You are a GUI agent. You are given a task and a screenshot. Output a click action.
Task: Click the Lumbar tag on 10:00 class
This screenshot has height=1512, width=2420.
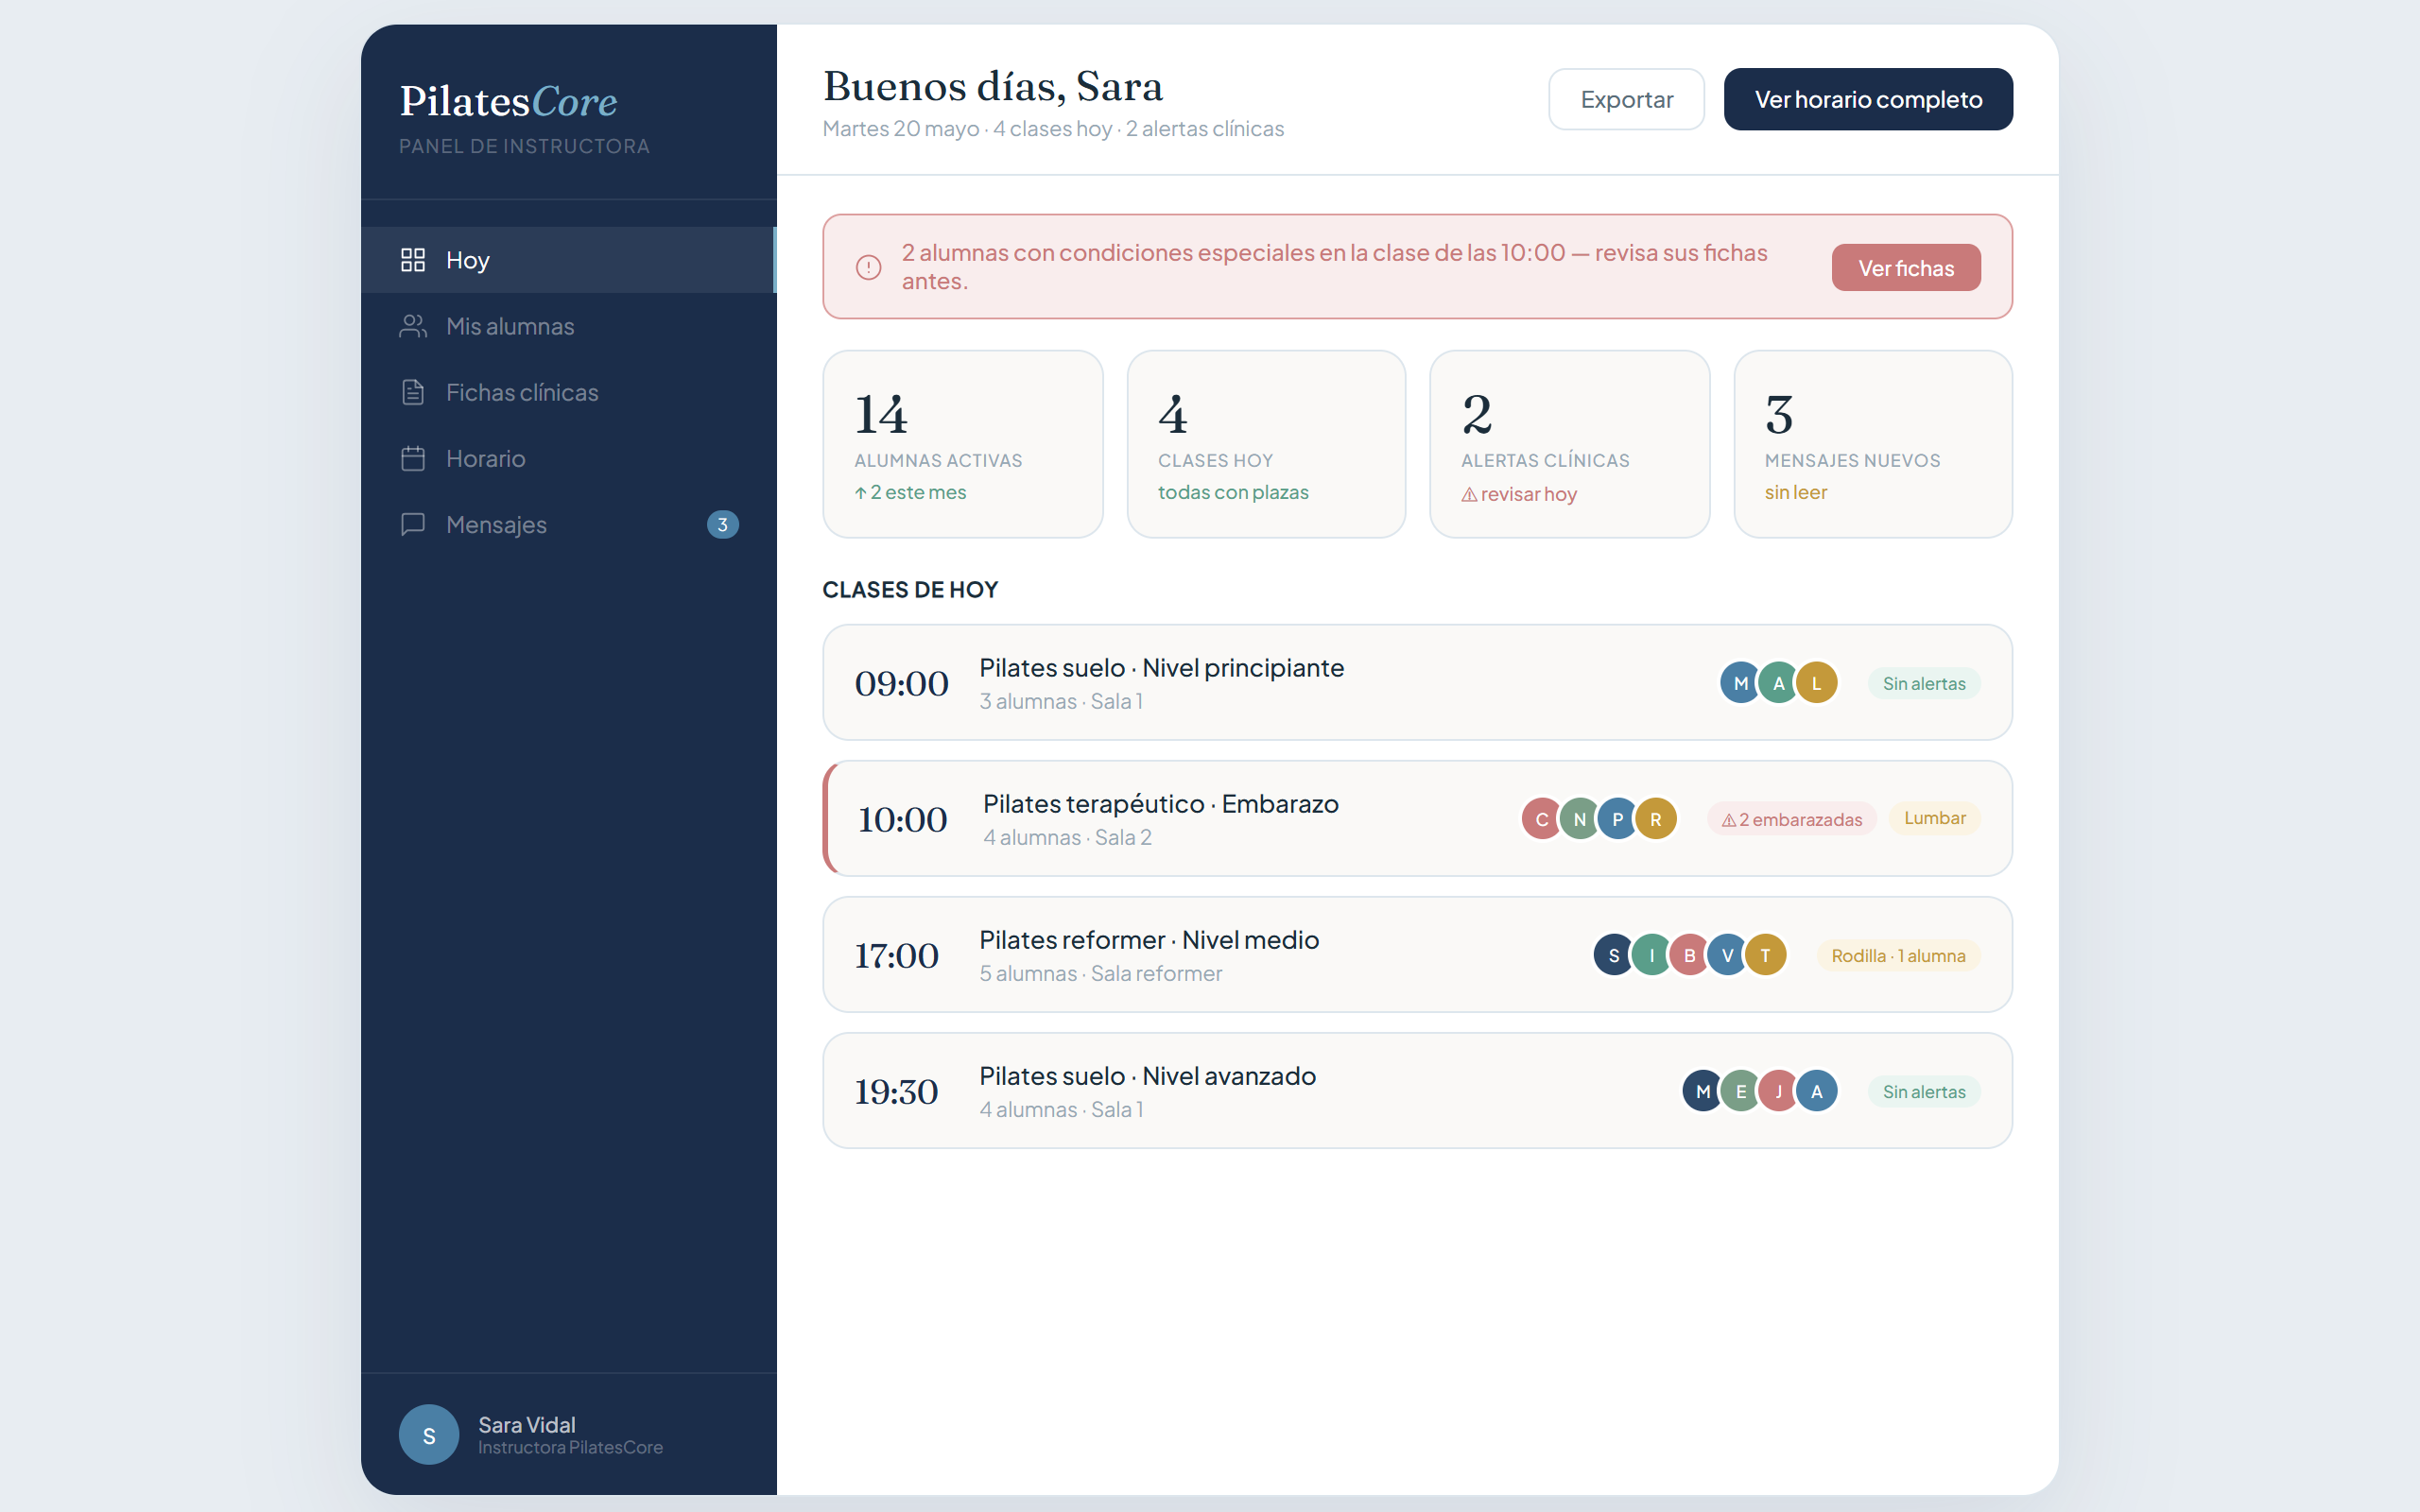1934,818
